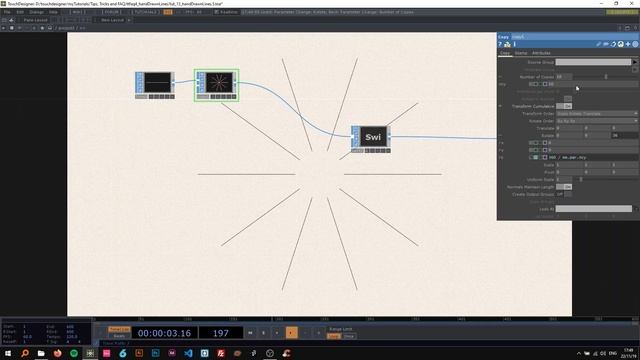Open Photoshop from taskbar
The image size is (640, 360).
click(156, 353)
